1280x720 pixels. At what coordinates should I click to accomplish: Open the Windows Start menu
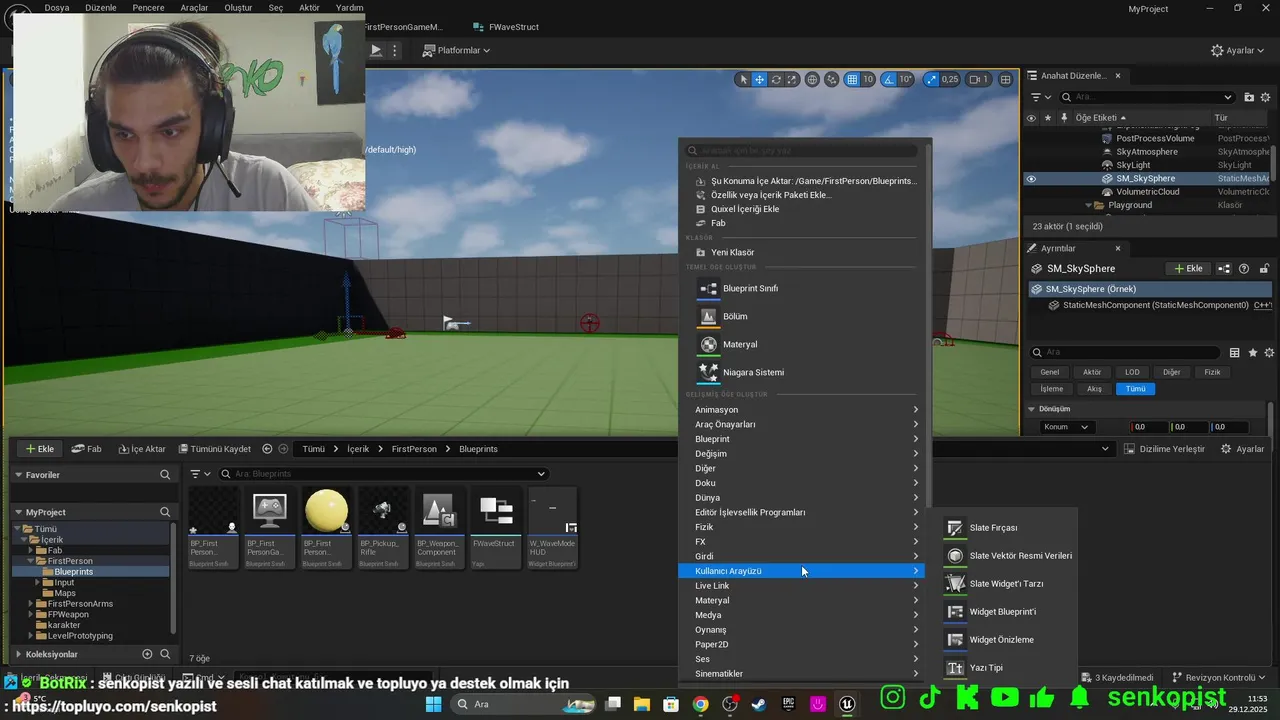pos(434,704)
